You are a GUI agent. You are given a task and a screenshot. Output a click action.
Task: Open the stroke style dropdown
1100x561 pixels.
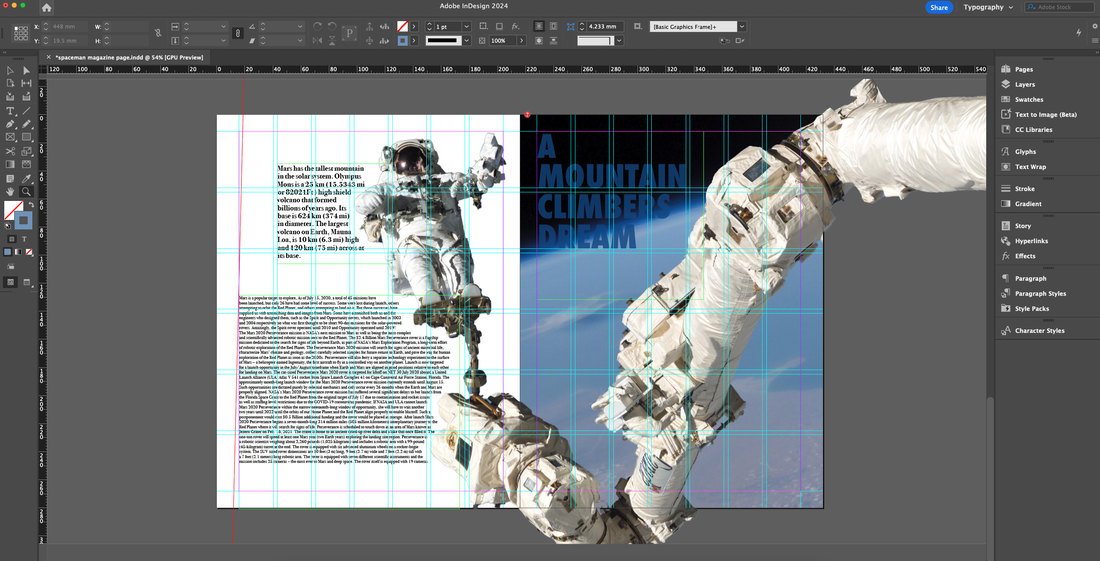[466, 41]
